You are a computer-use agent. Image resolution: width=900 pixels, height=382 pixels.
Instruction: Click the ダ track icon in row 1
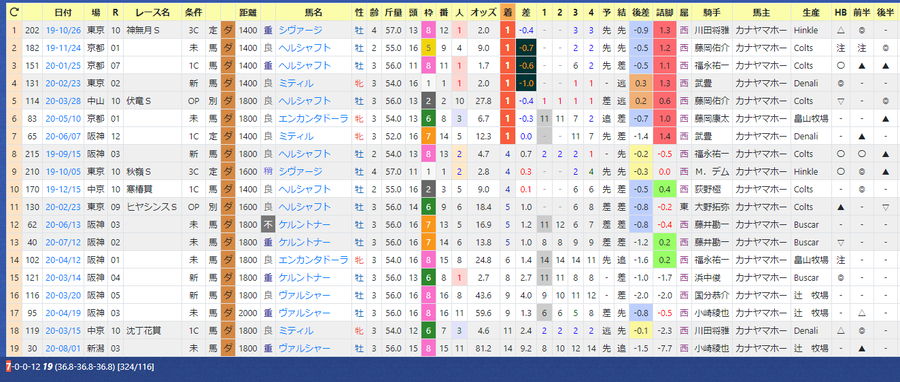(x=228, y=30)
